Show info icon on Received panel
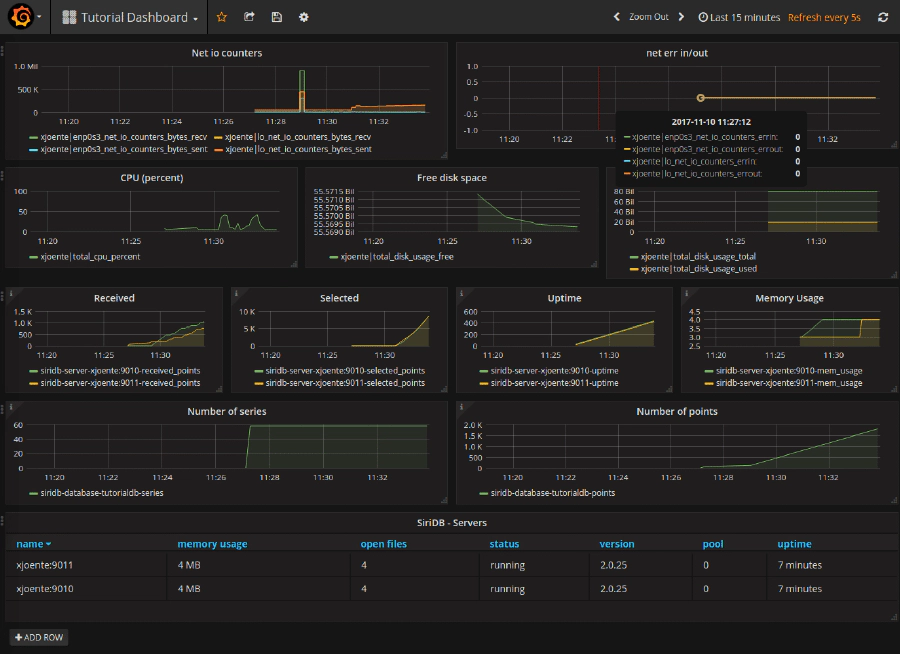The image size is (900, 654). pos(11,293)
